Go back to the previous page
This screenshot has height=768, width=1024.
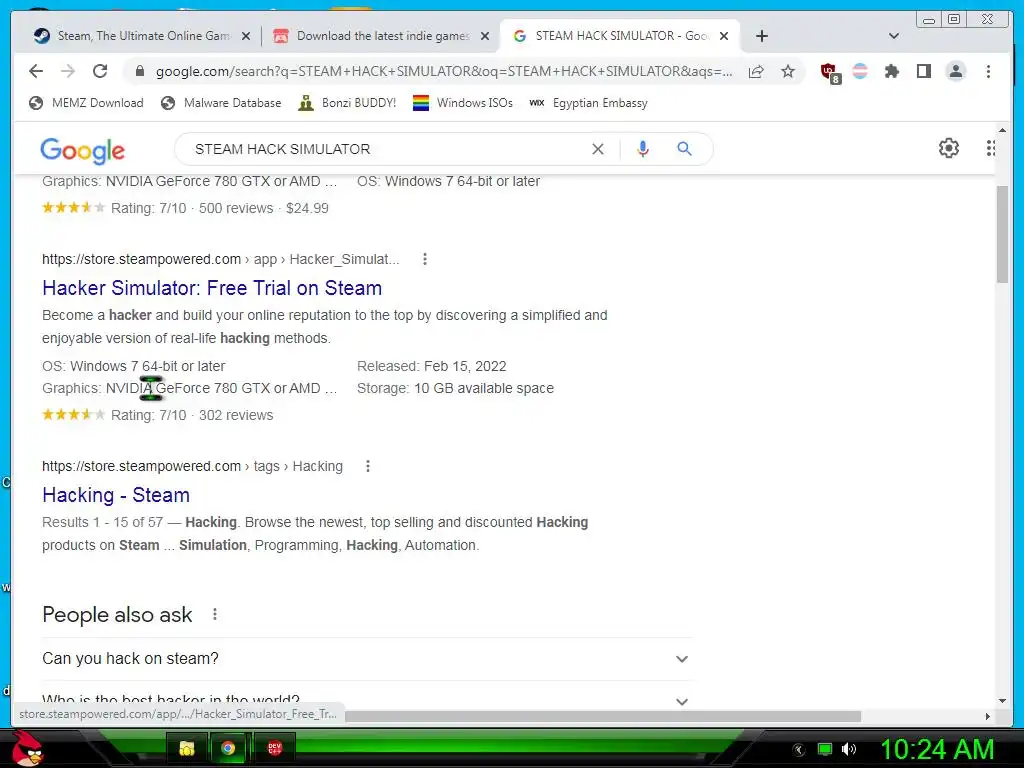point(36,71)
